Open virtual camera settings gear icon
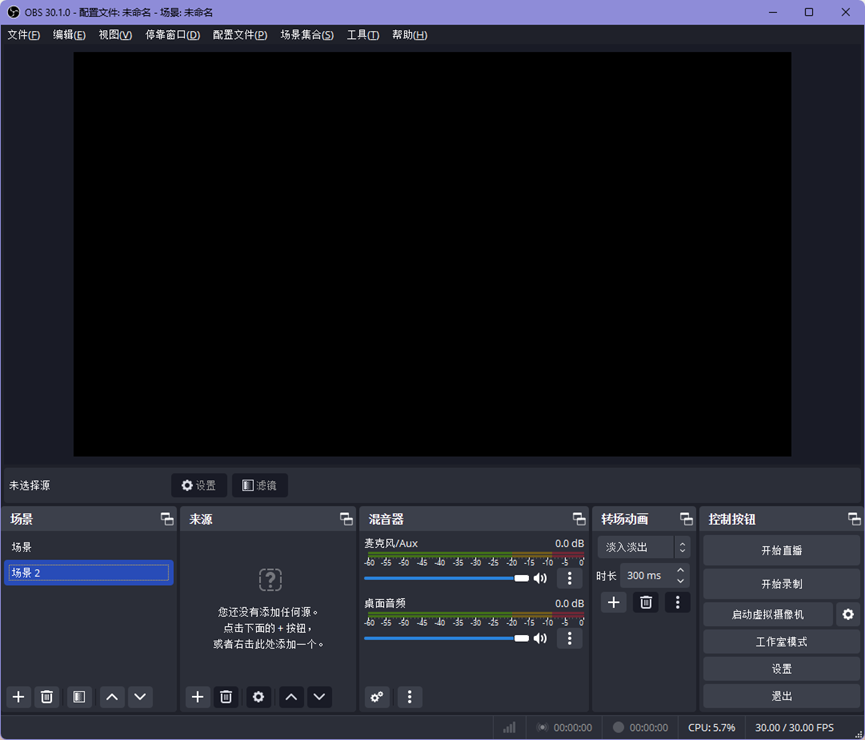This screenshot has height=740, width=865. coord(848,614)
